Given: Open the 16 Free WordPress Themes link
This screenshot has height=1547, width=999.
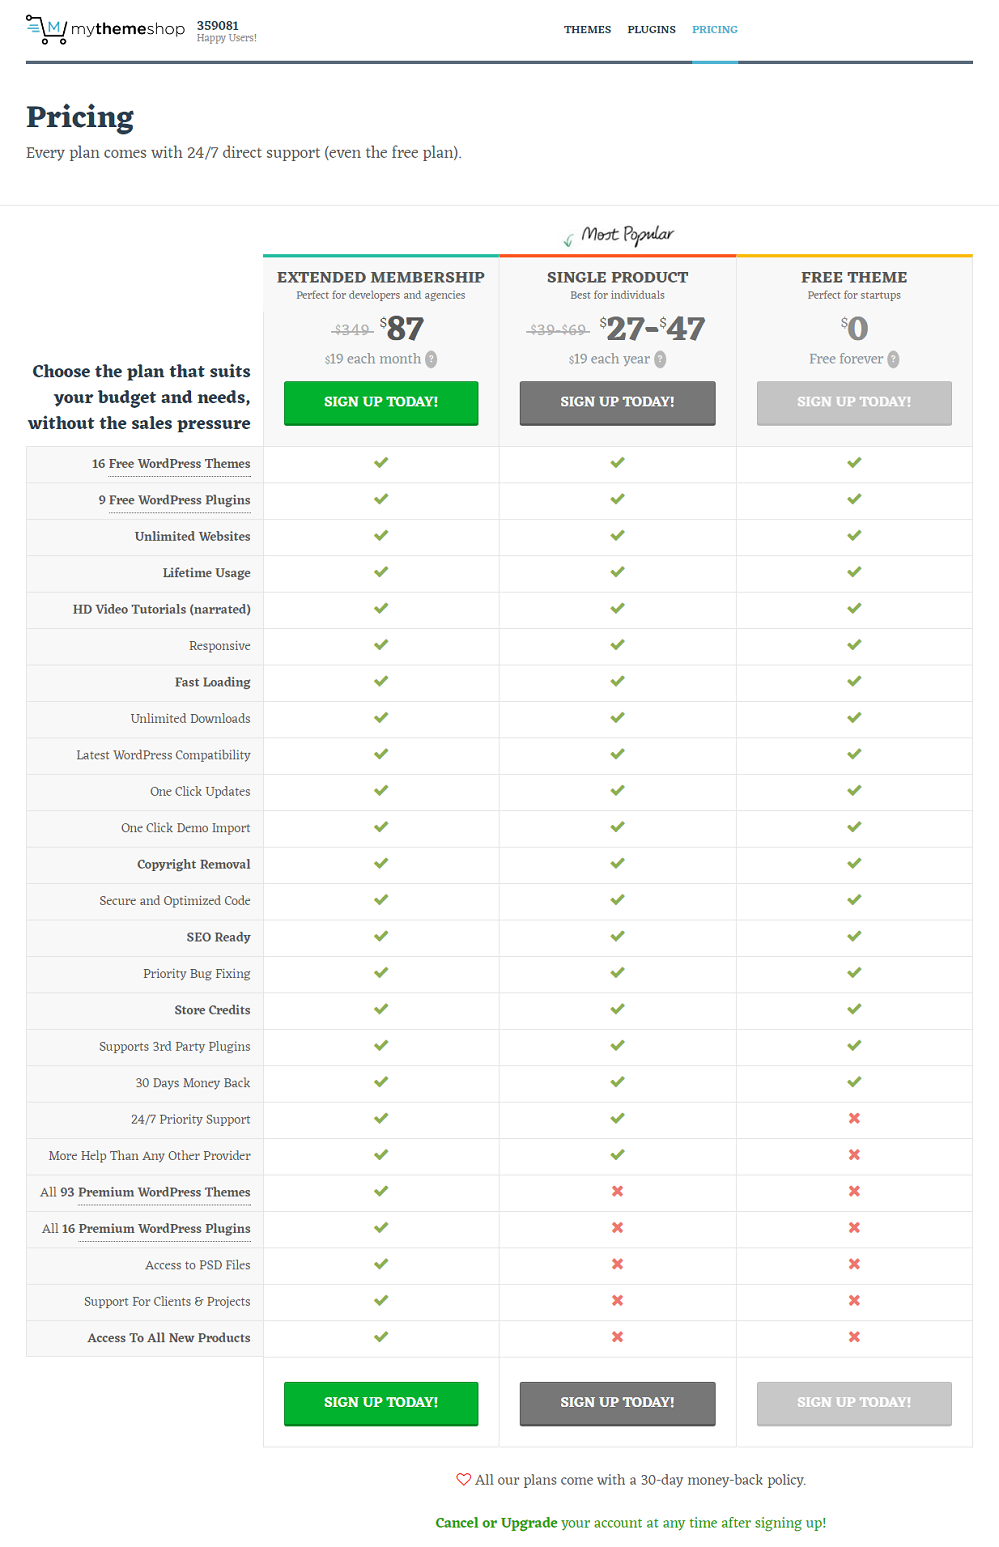Looking at the screenshot, I should (x=171, y=464).
